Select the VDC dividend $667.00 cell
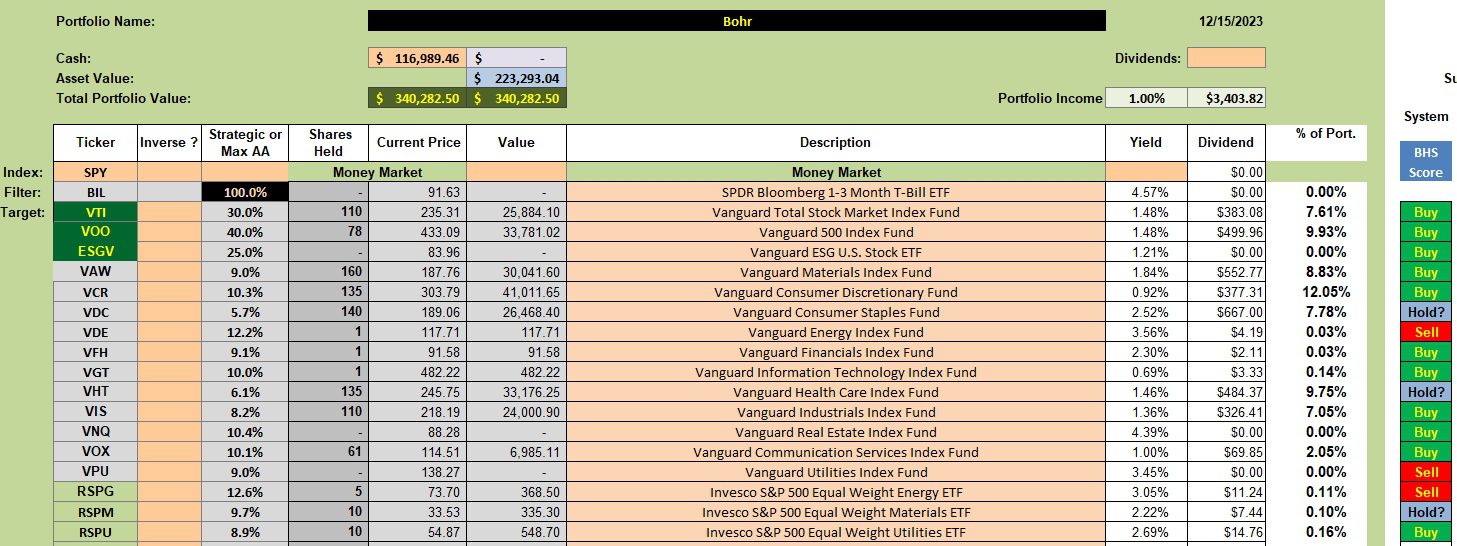Screen dimensions: 1457x546 (1226, 312)
